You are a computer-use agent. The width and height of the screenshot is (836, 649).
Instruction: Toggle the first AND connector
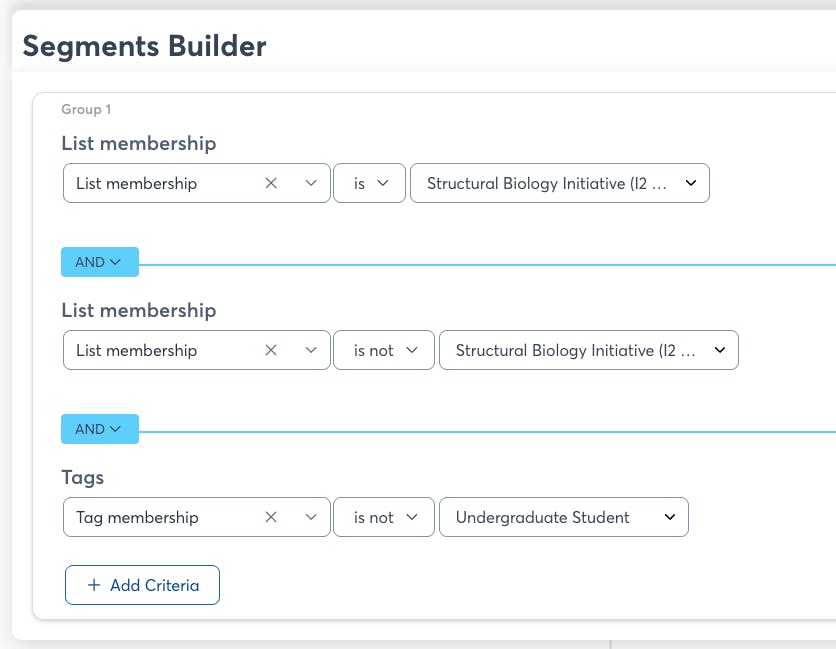99,262
